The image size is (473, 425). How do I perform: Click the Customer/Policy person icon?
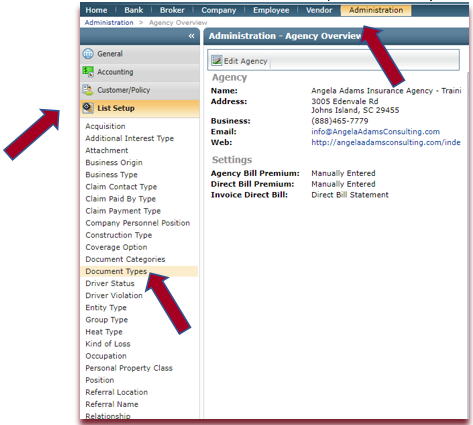point(88,90)
